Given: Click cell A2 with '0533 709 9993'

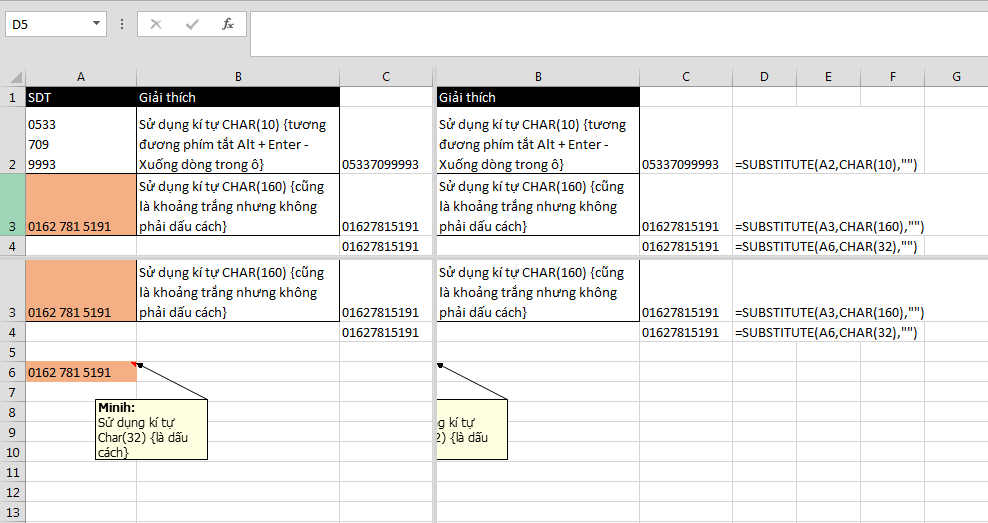Looking at the screenshot, I should click(x=81, y=140).
